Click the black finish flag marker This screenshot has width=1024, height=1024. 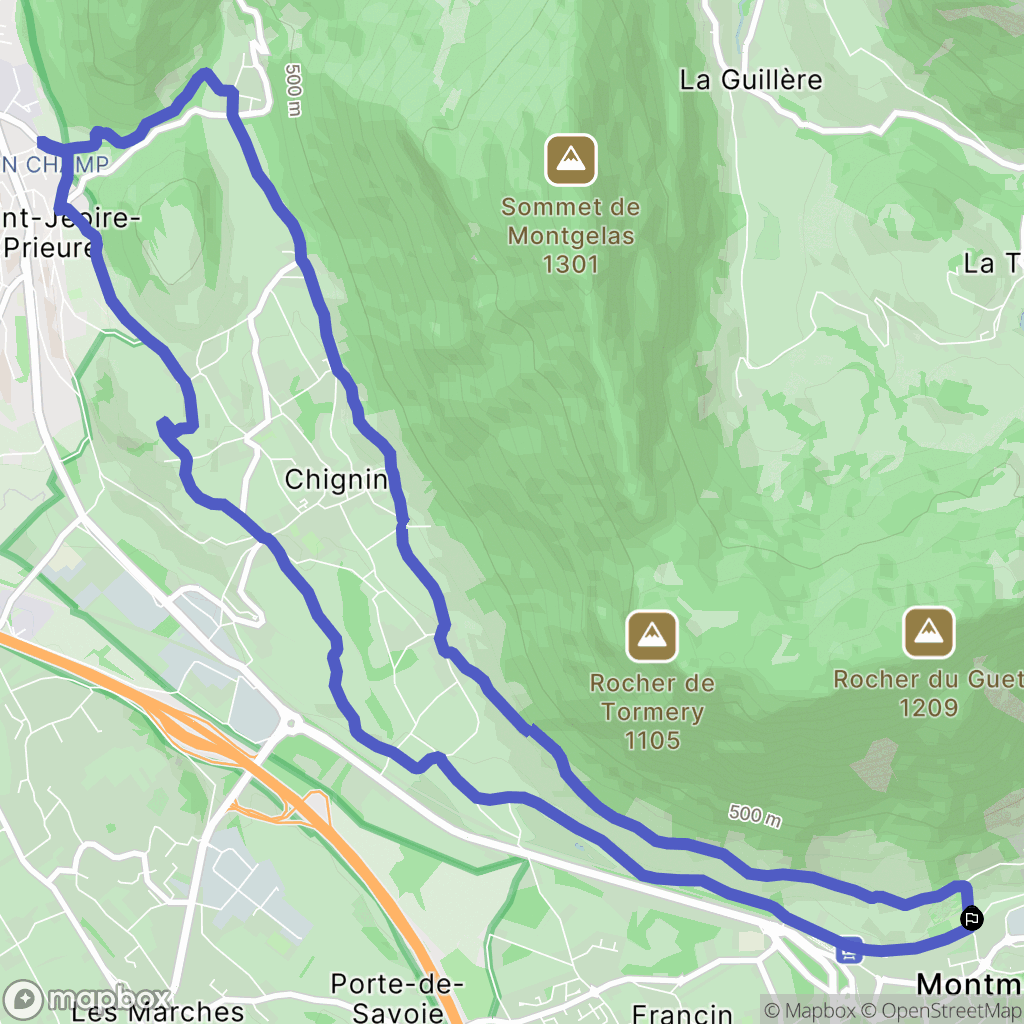[x=971, y=919]
